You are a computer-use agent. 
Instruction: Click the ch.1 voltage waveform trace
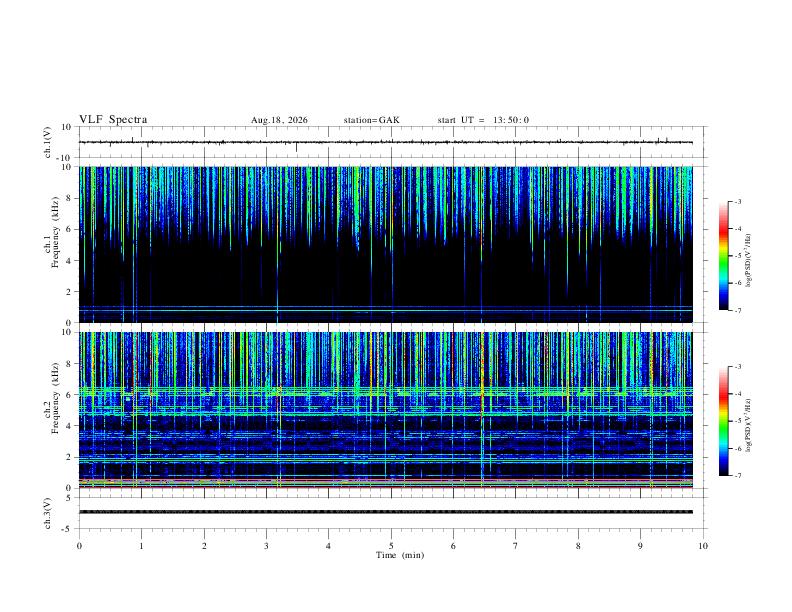[385, 142]
